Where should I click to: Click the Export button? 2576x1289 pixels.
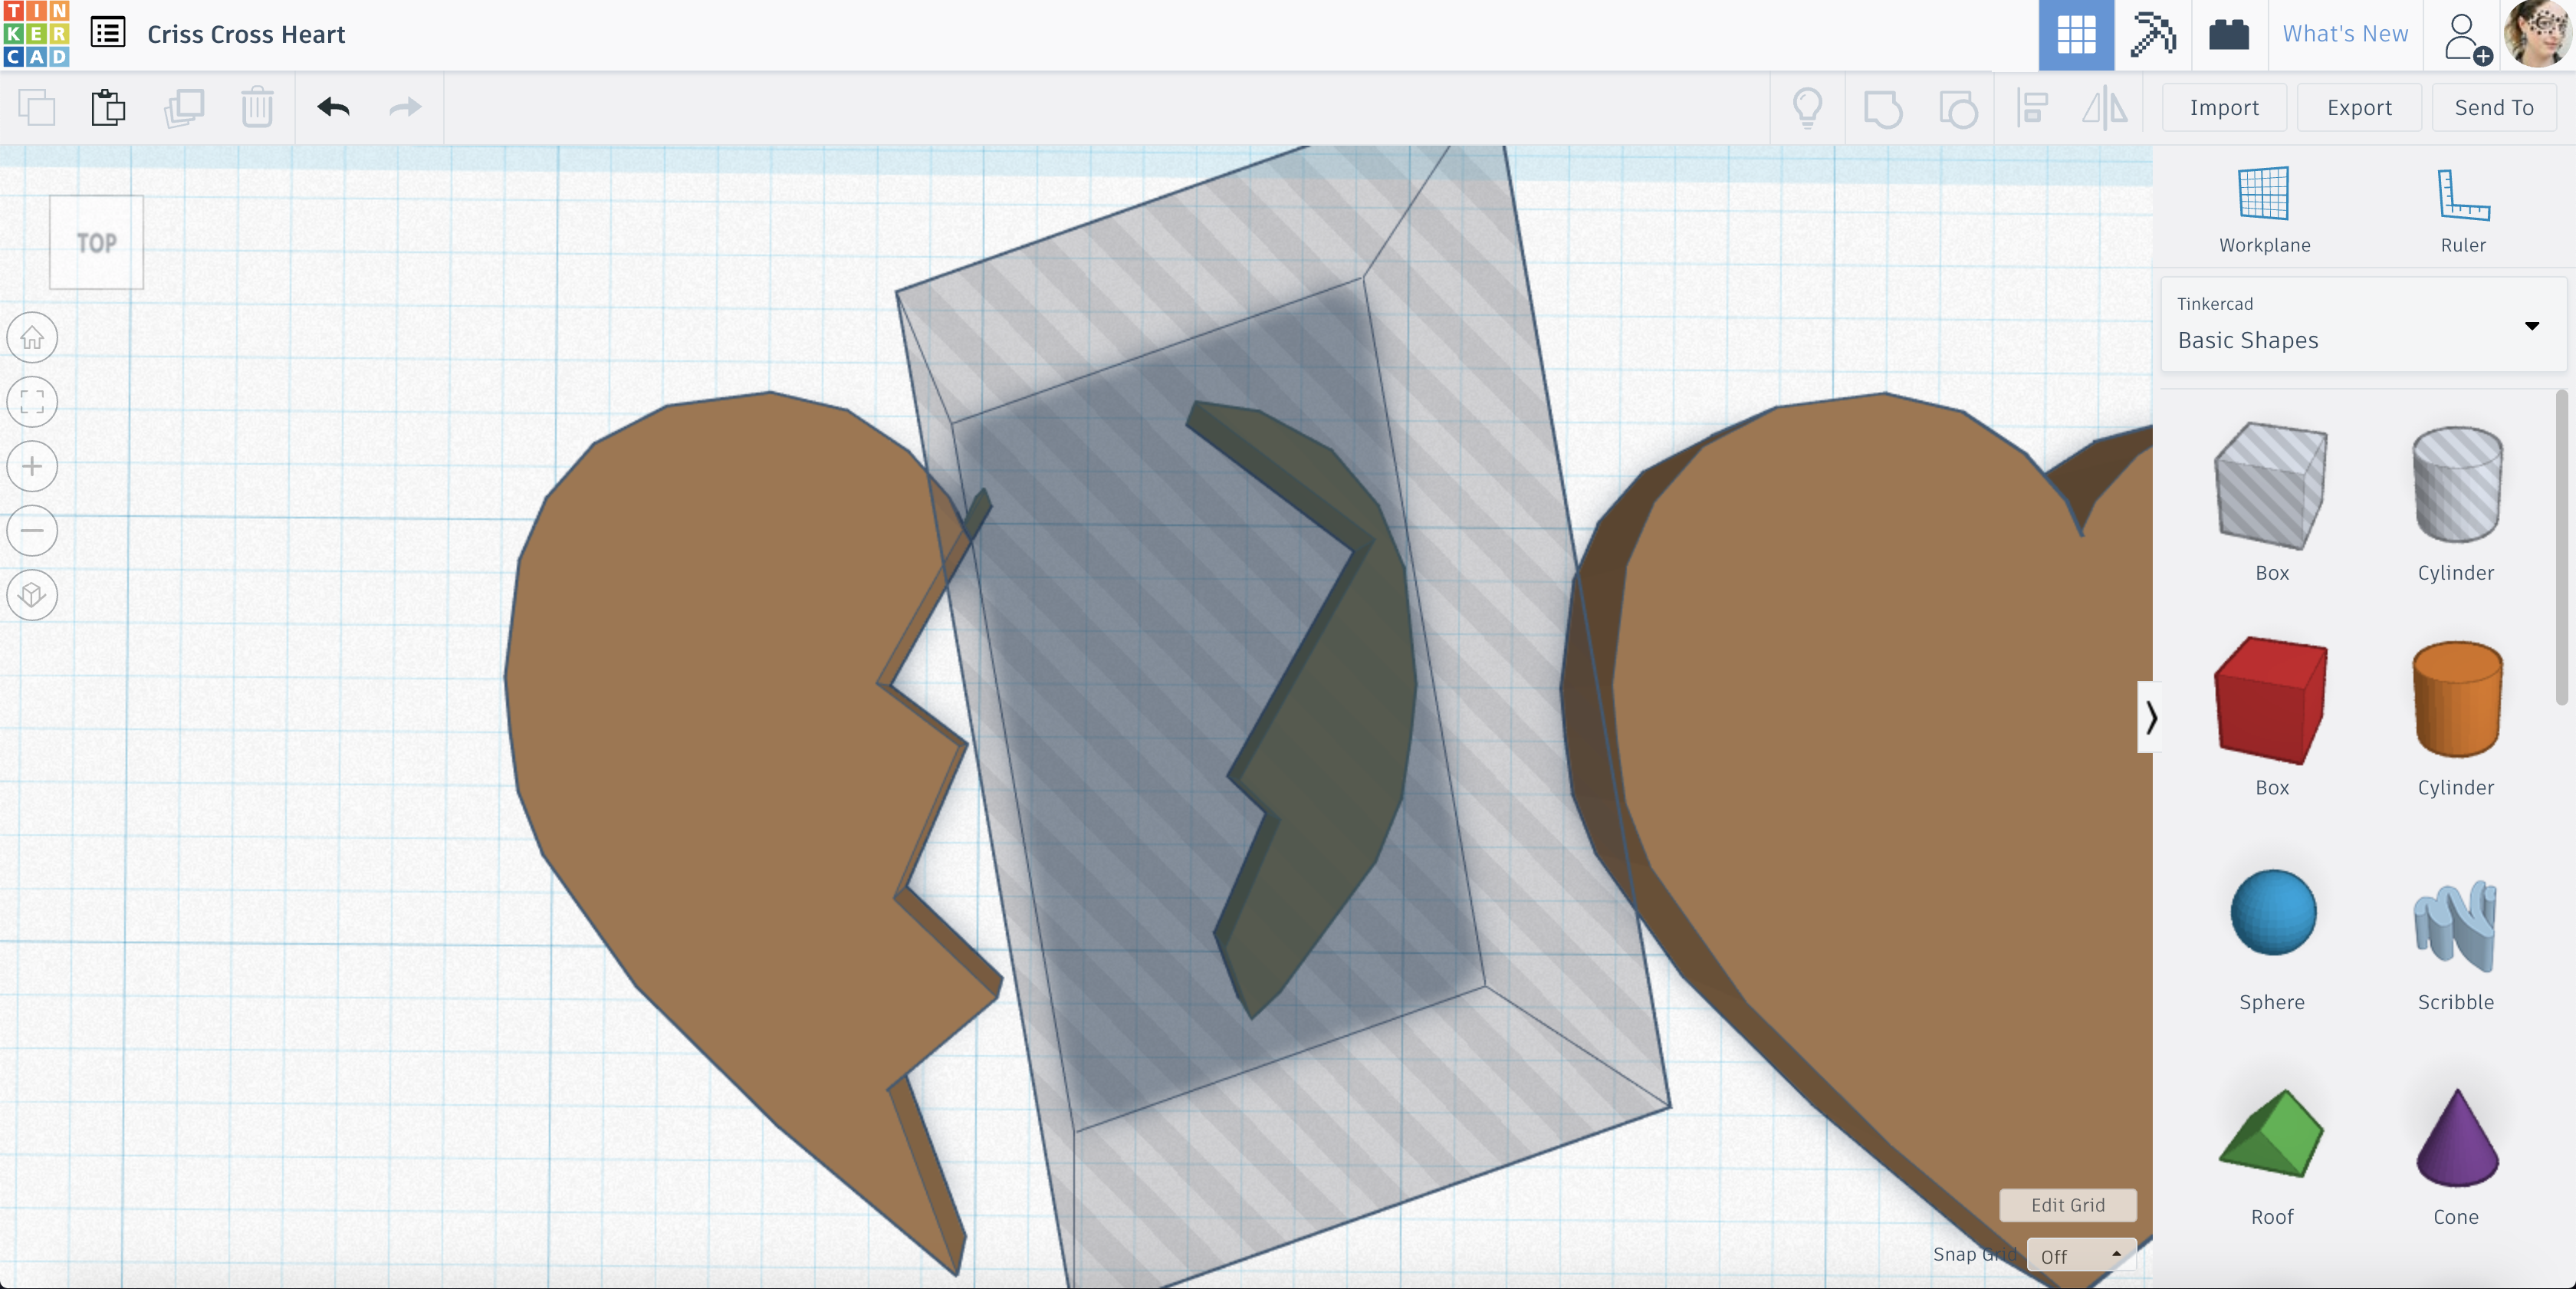click(x=2359, y=107)
